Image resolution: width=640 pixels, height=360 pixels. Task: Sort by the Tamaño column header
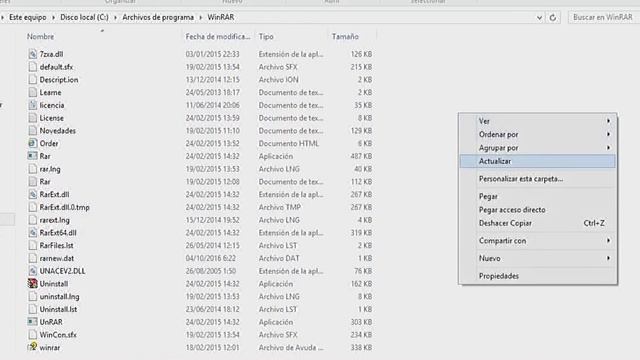point(345,37)
